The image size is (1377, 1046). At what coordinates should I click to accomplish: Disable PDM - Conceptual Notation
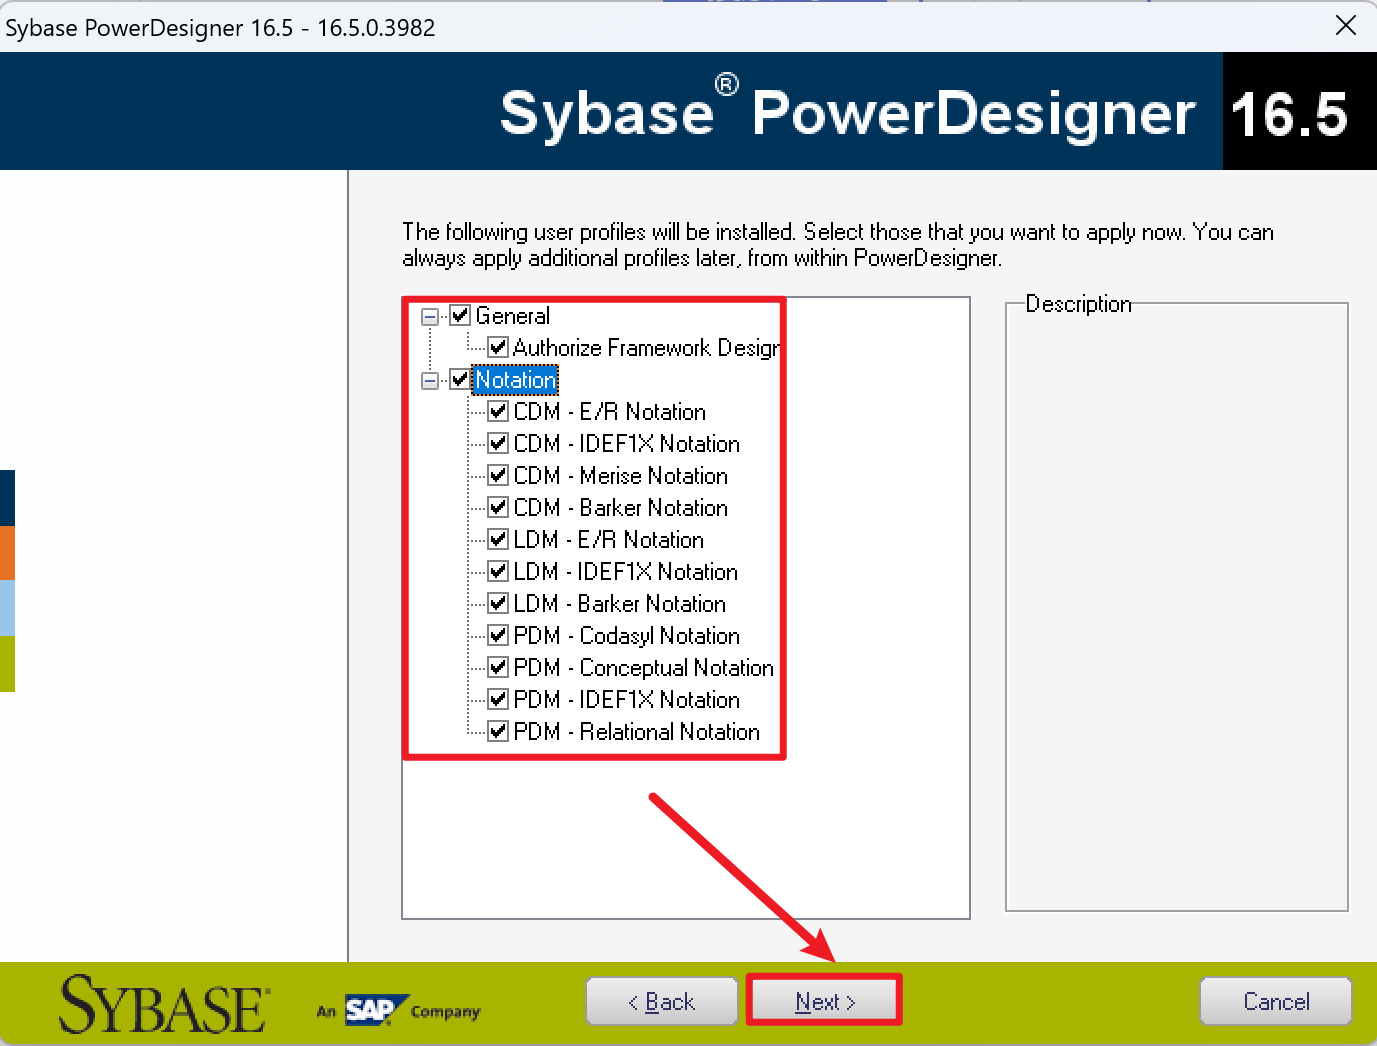pyautogui.click(x=498, y=667)
